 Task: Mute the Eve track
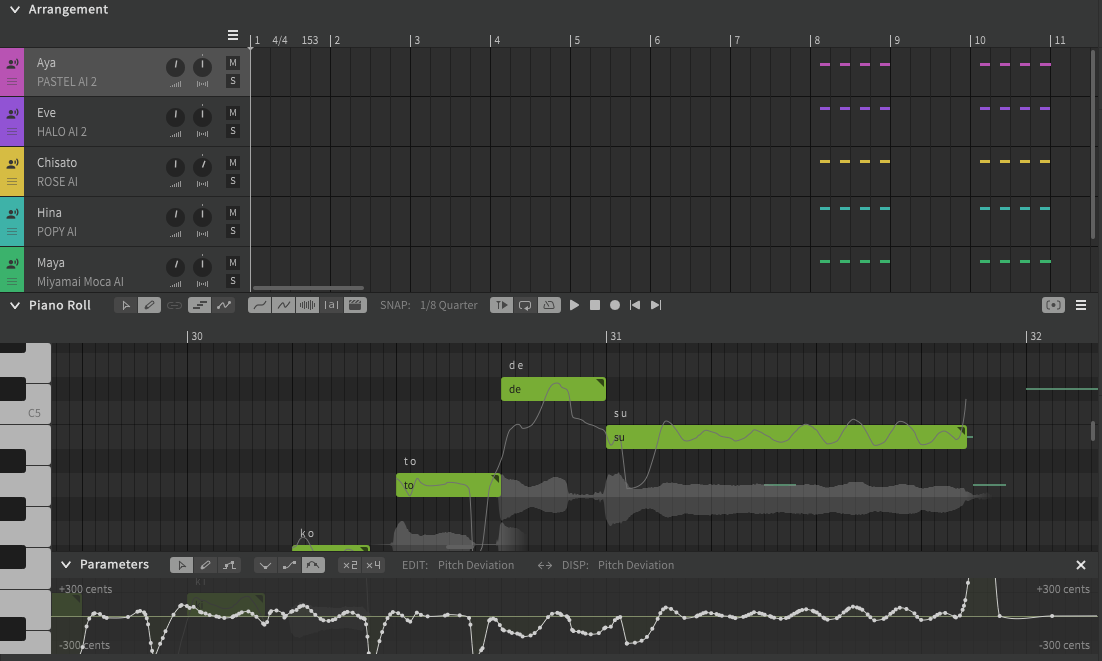(233, 112)
